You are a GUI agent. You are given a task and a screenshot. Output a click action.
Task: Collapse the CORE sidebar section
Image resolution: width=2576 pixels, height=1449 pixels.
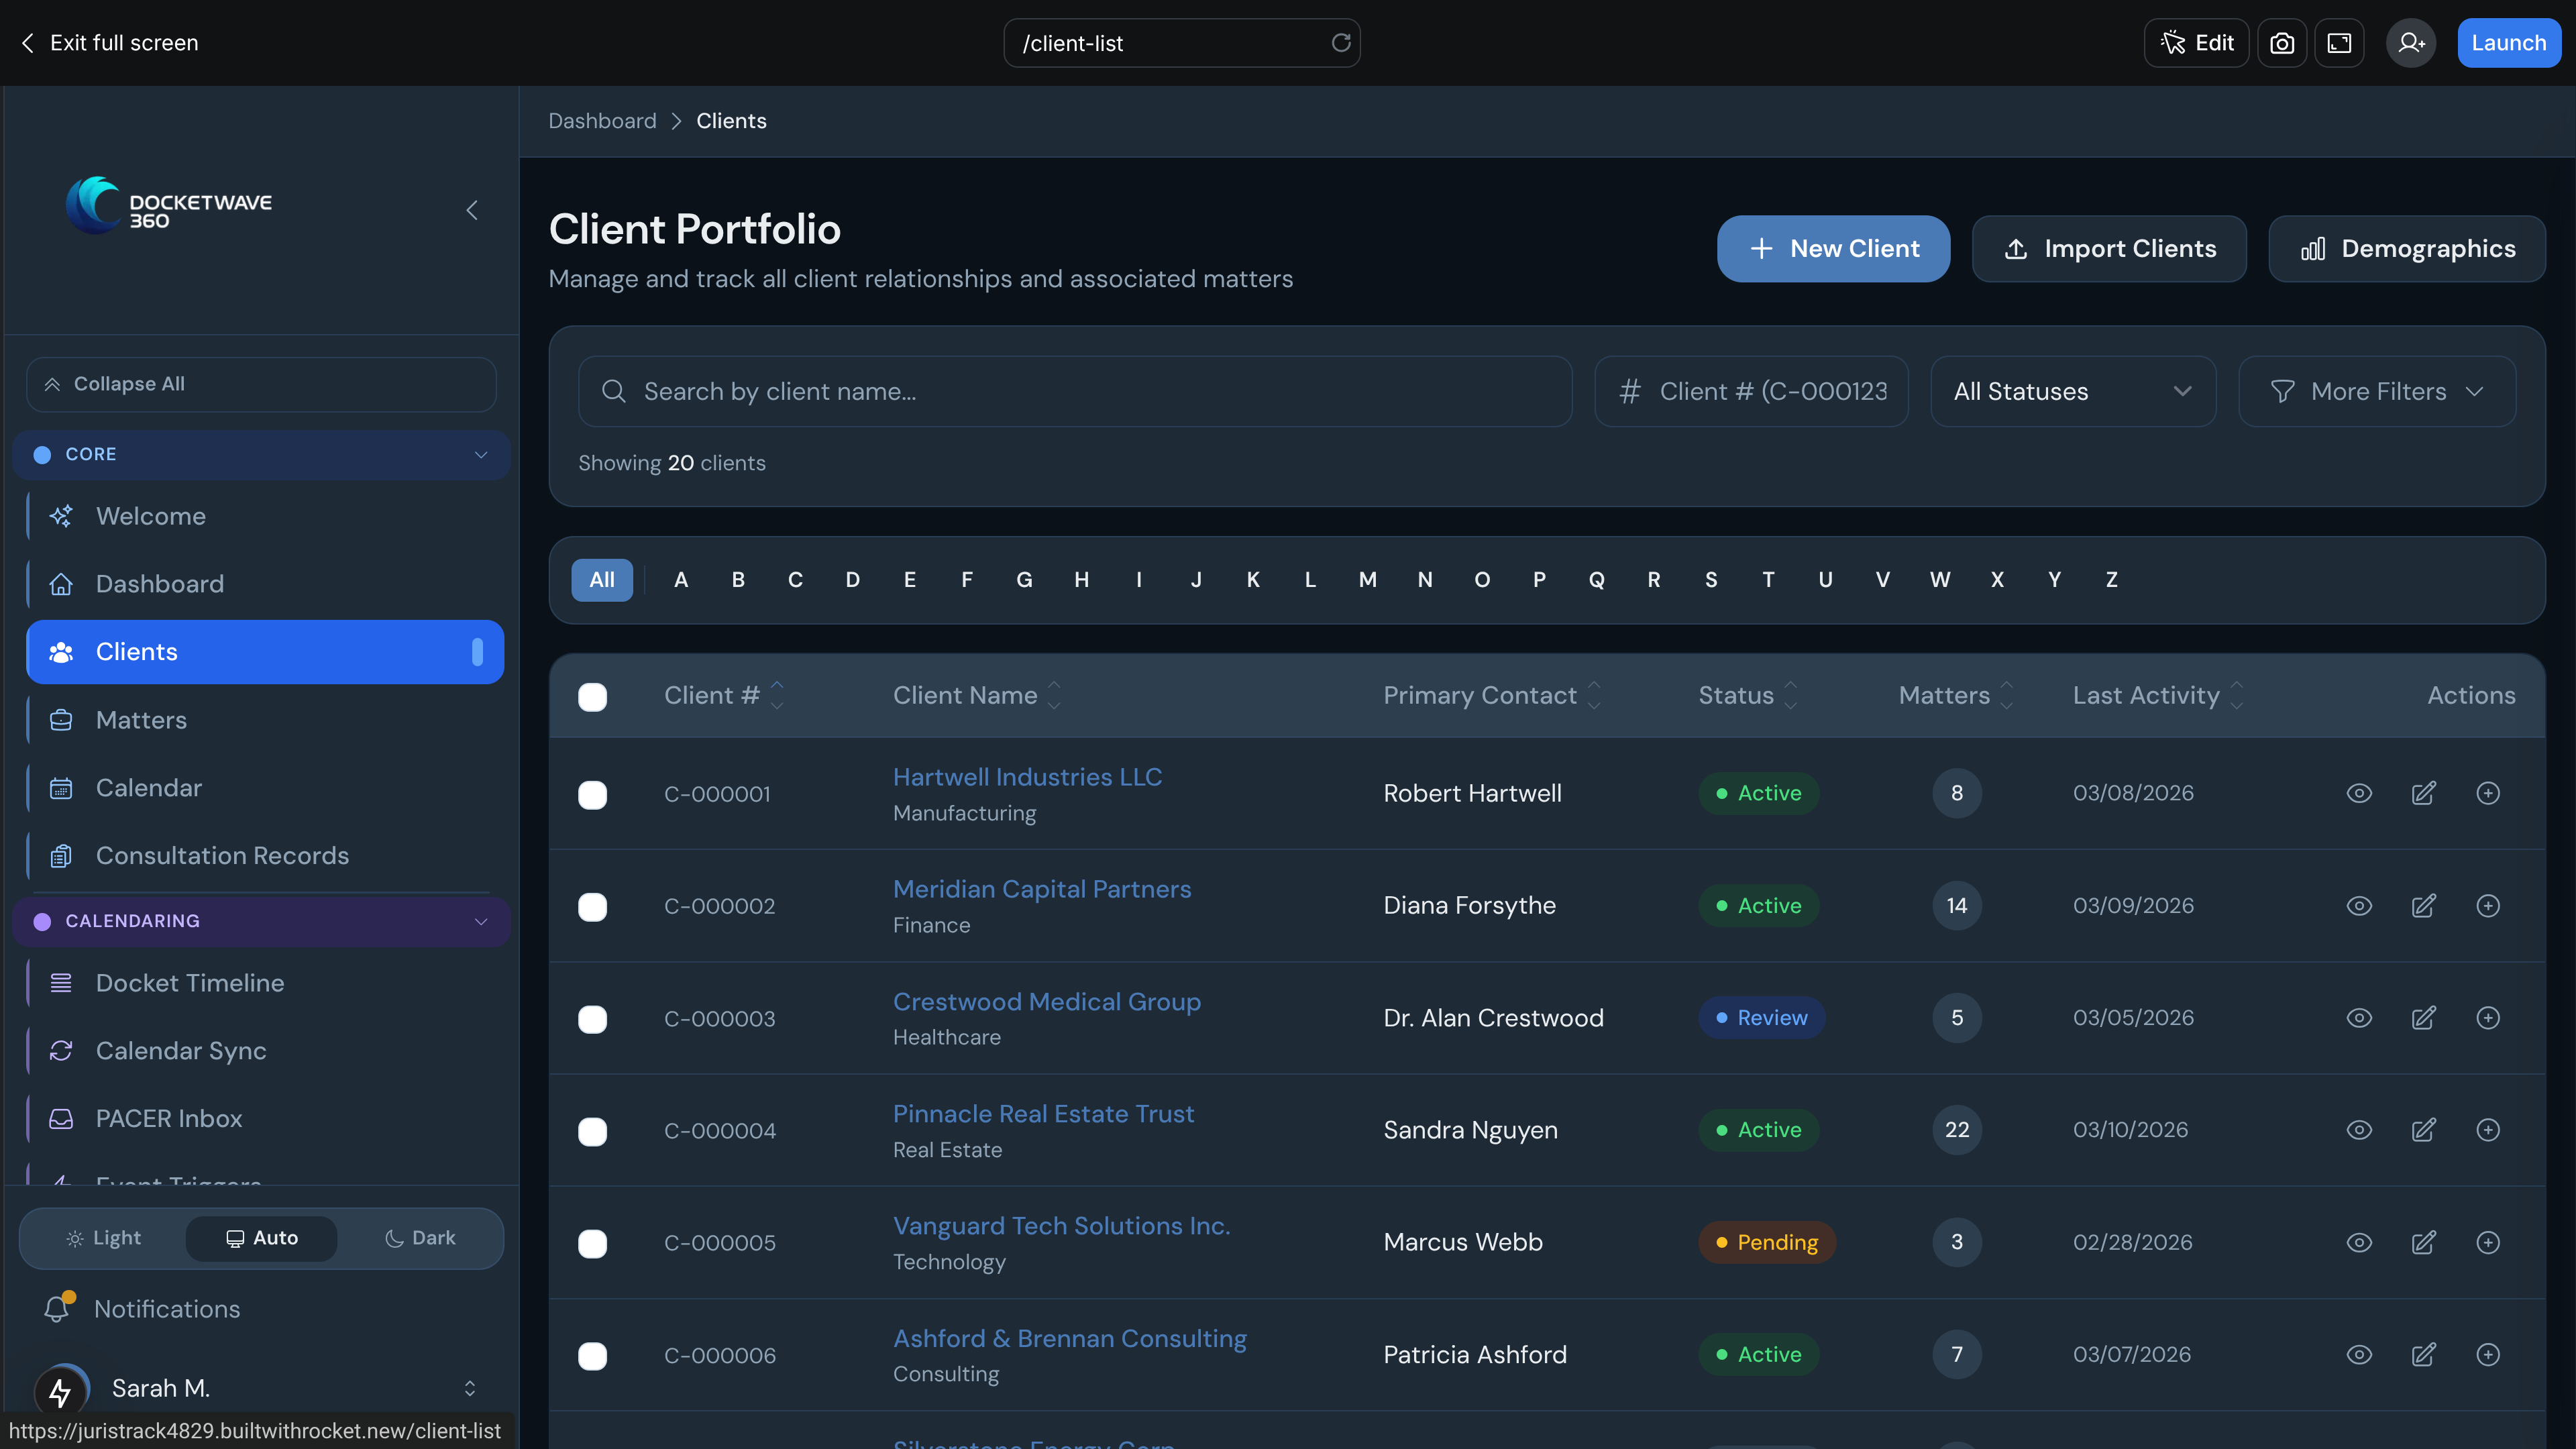261,454
